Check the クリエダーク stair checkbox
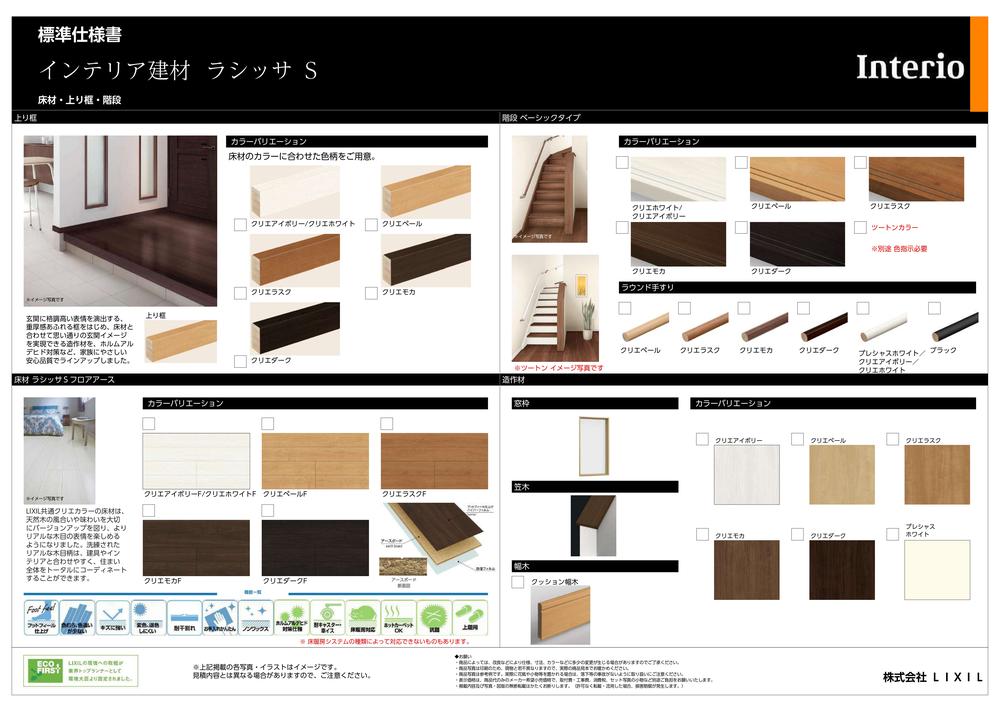1000x707 pixels. click(741, 227)
